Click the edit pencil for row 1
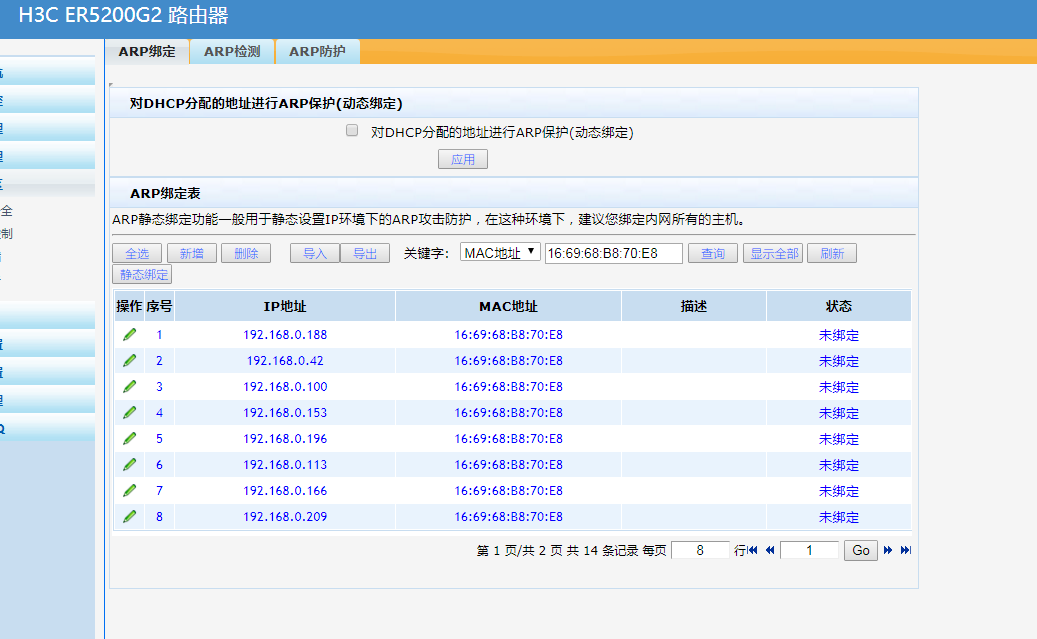Screen dimensions: 1037x639 tap(129, 335)
